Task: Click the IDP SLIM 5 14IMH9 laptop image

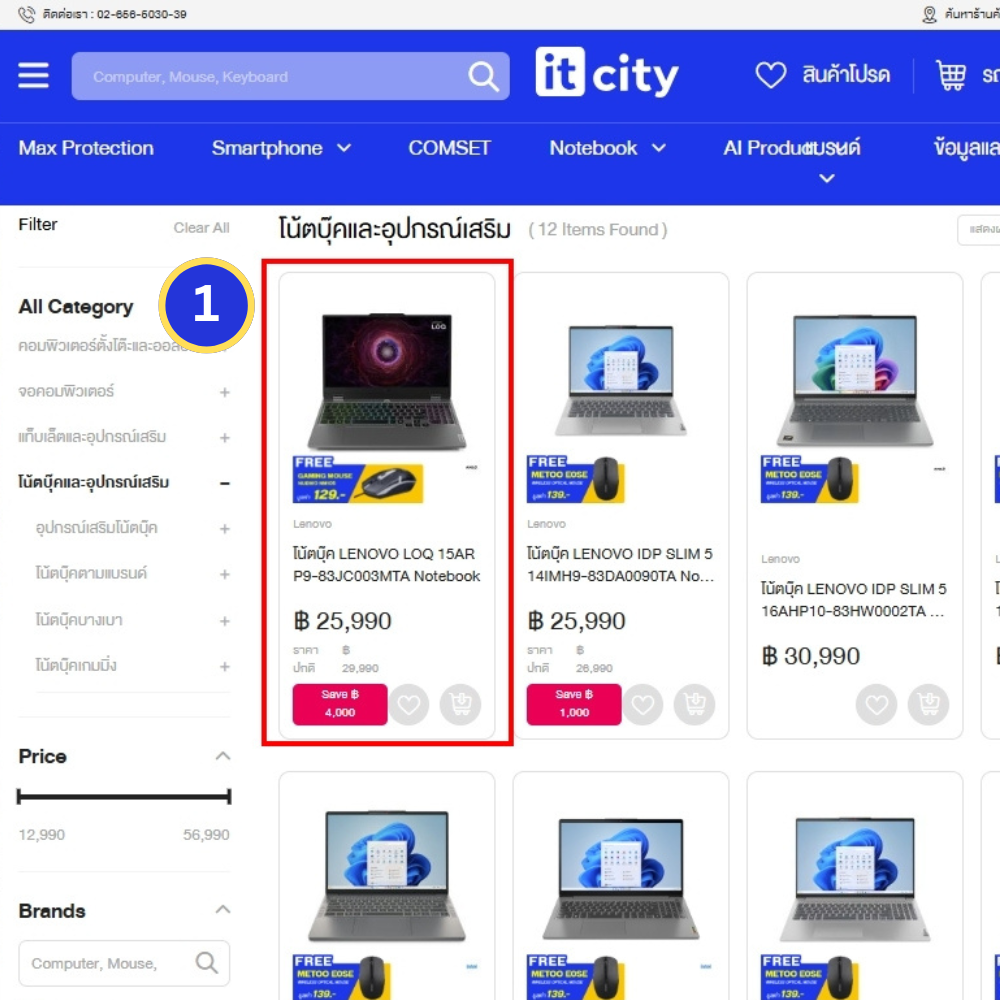Action: [x=621, y=381]
